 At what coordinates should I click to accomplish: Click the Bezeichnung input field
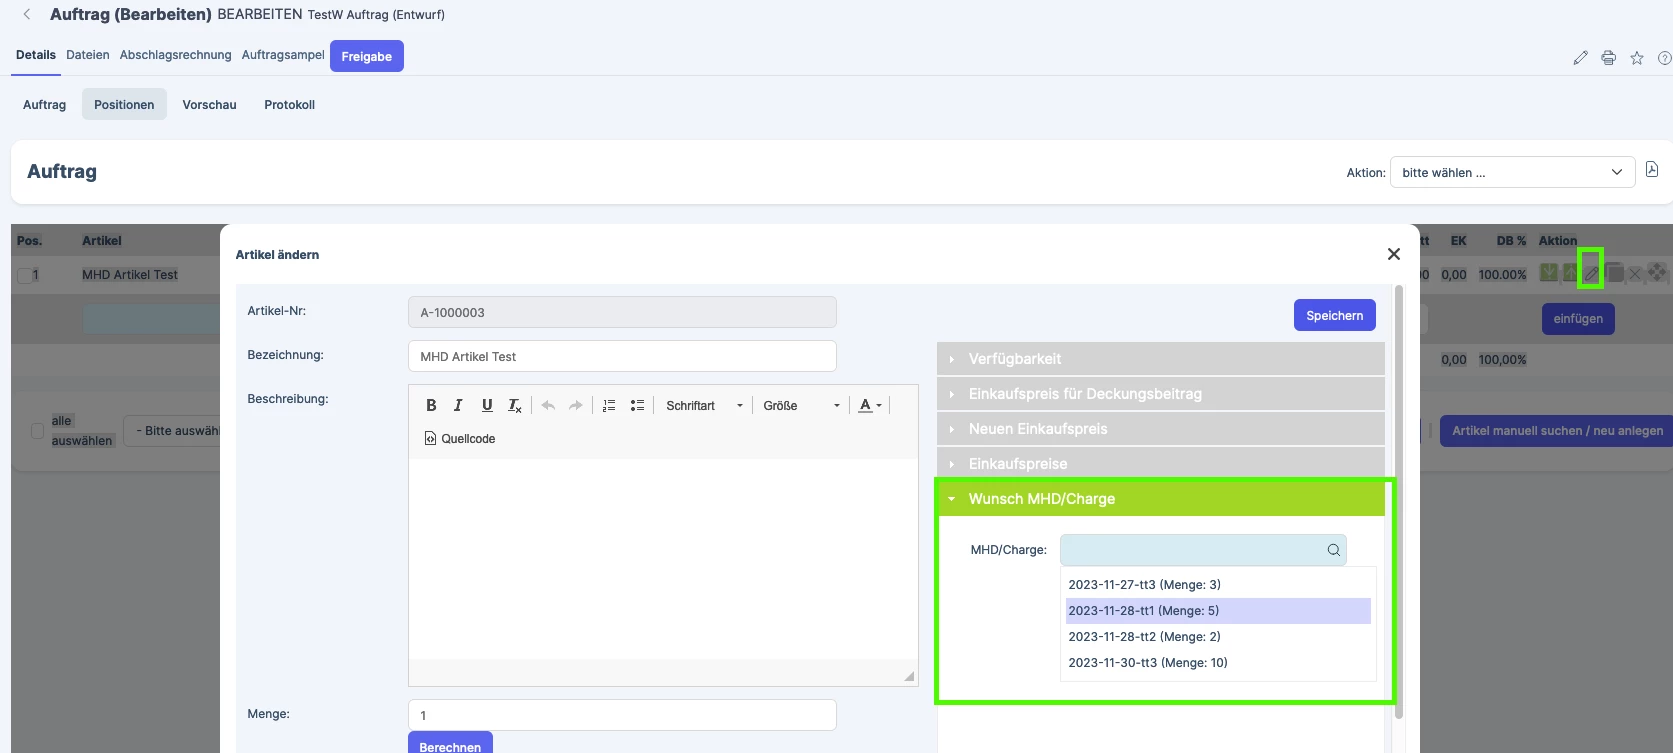[622, 356]
